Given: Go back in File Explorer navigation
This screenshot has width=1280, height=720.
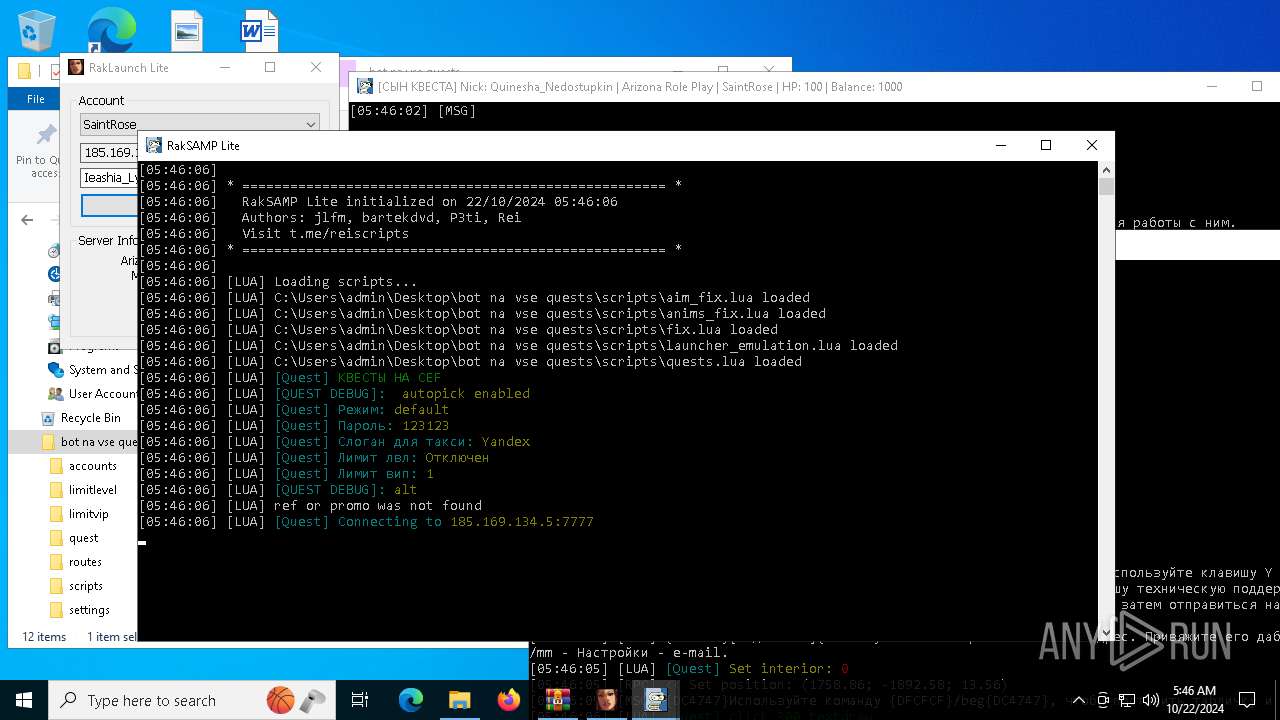Looking at the screenshot, I should 27,220.
